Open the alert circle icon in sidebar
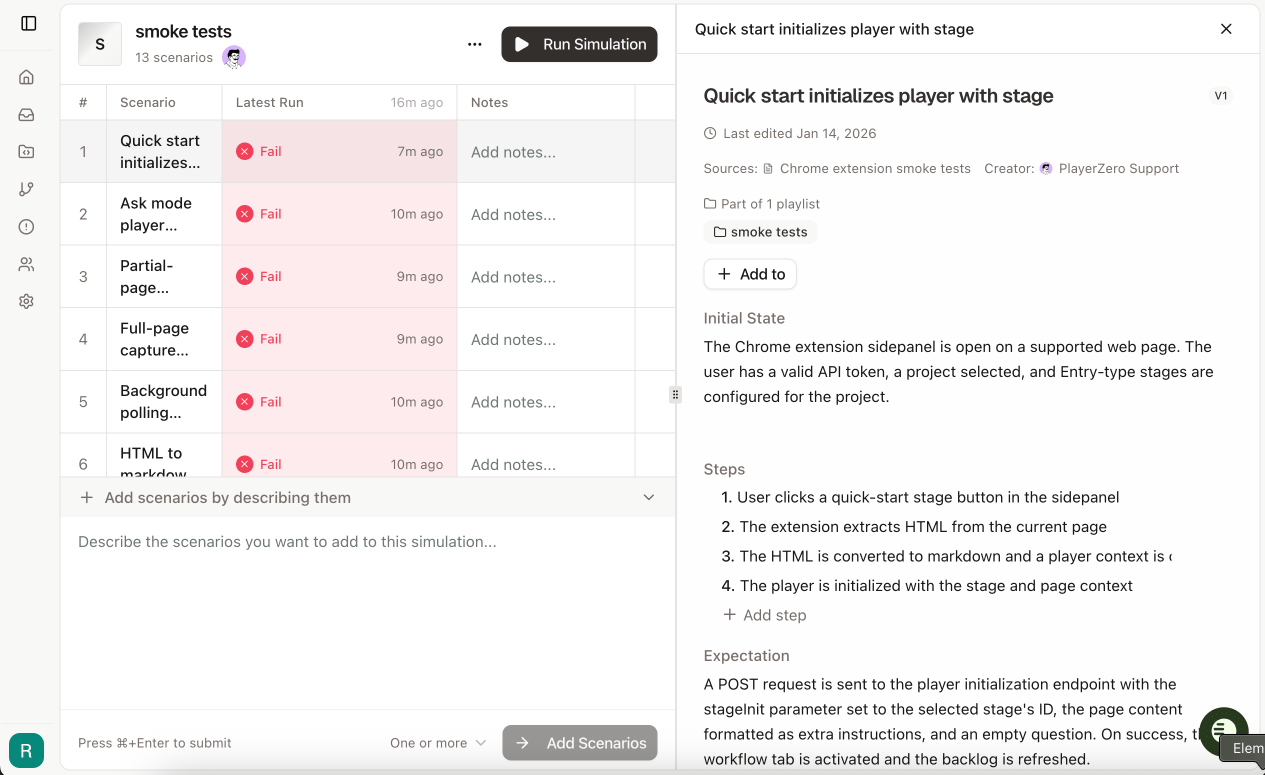The image size is (1265, 775). click(27, 227)
